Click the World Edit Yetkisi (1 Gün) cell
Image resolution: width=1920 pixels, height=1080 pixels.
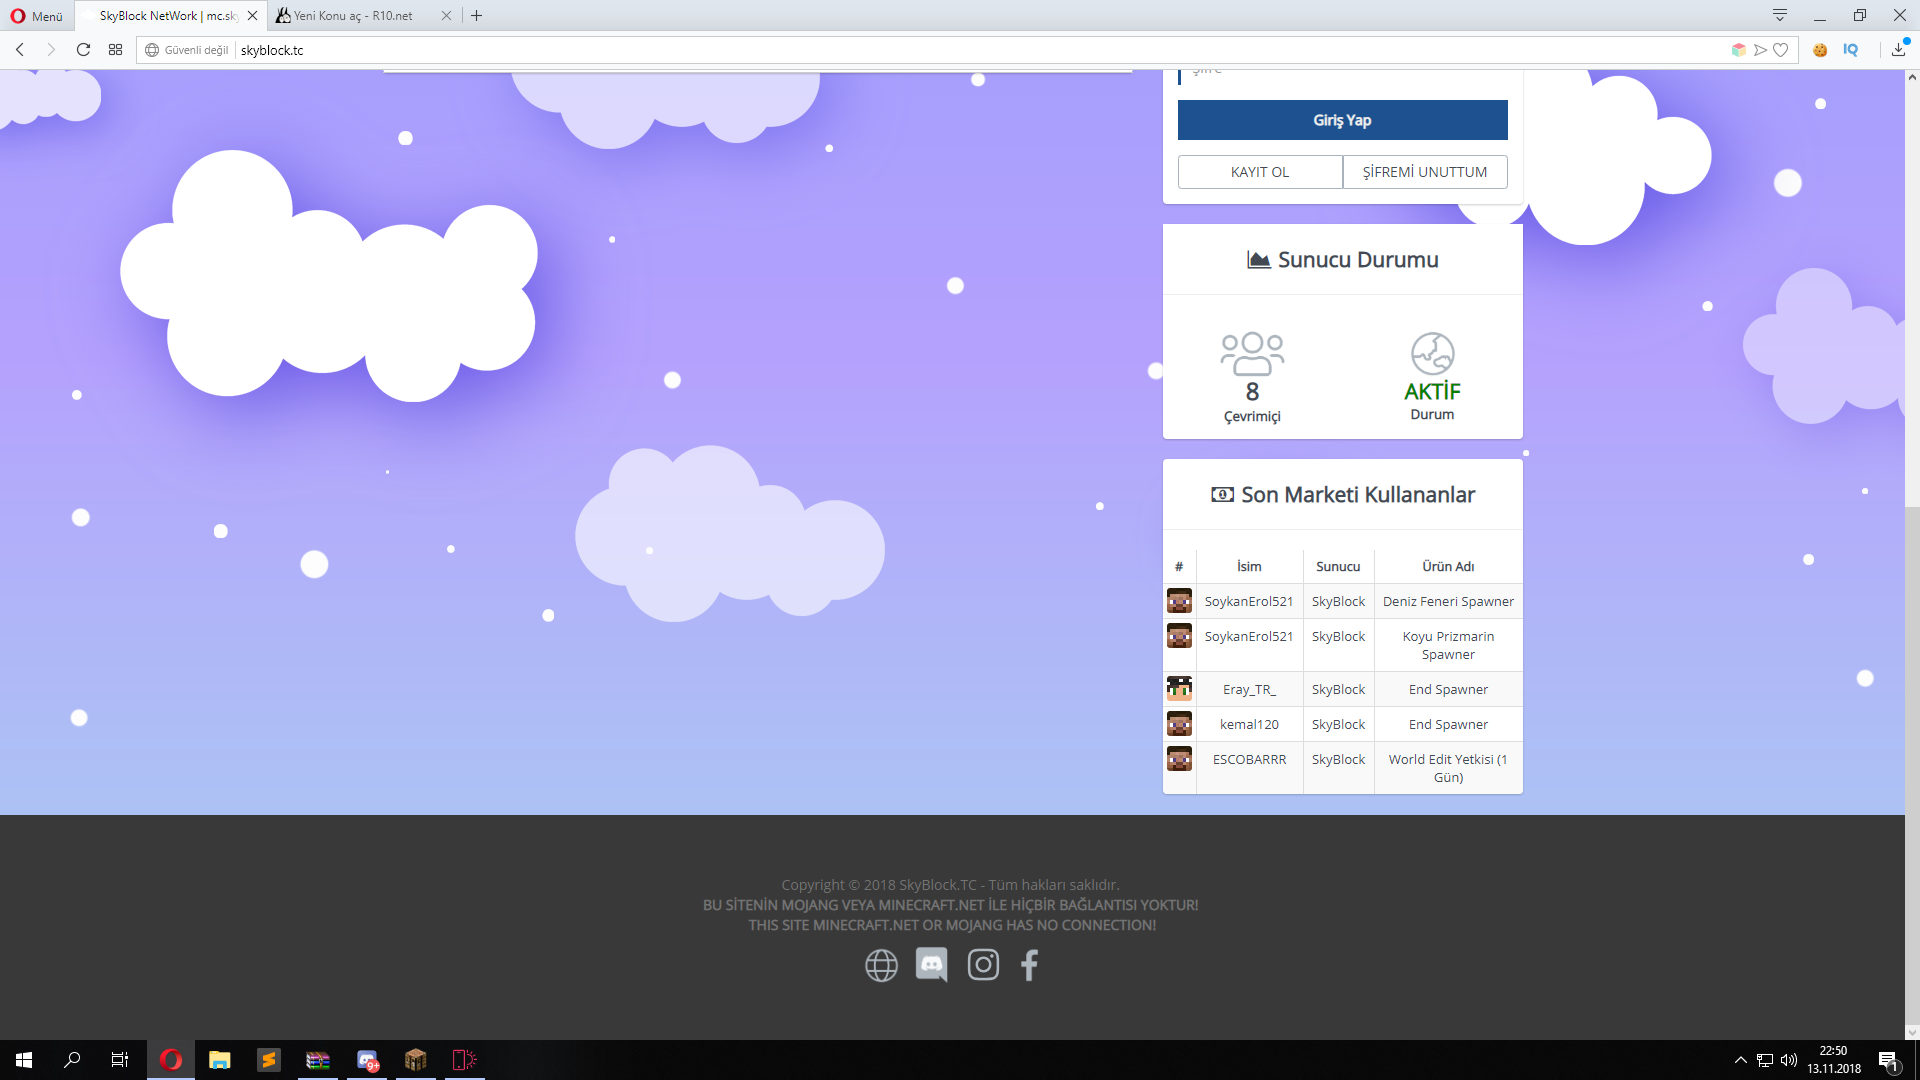pyautogui.click(x=1448, y=768)
